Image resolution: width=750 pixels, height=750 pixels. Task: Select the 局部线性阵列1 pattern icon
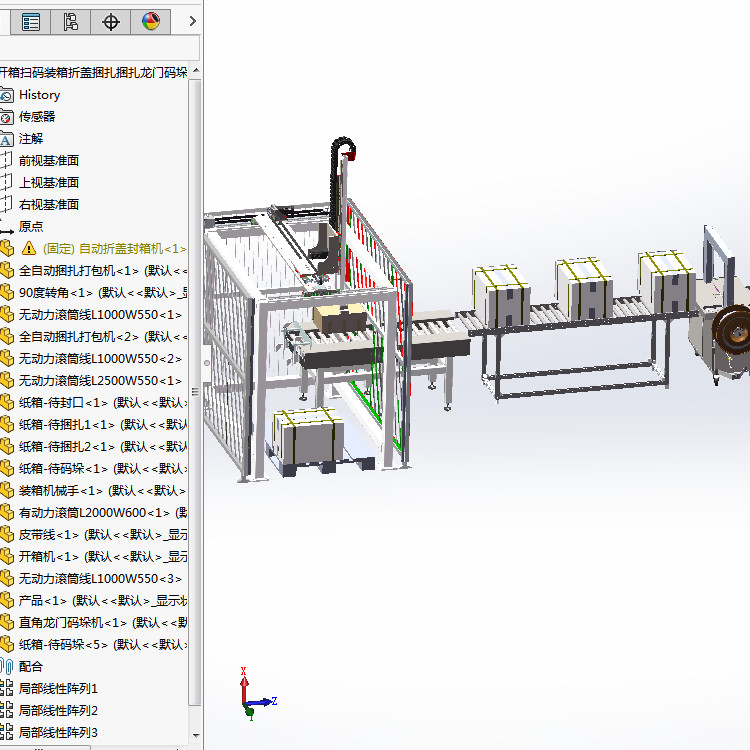click(x=7, y=689)
